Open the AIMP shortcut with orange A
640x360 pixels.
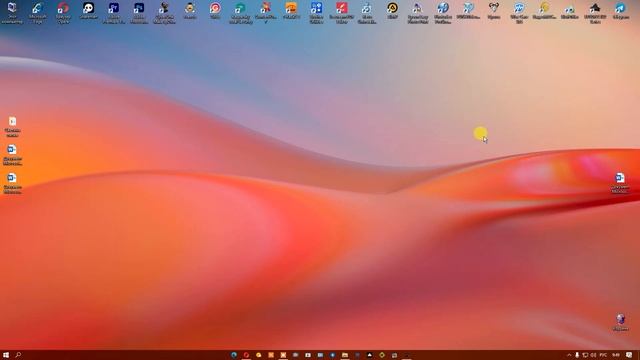pyautogui.click(x=392, y=11)
